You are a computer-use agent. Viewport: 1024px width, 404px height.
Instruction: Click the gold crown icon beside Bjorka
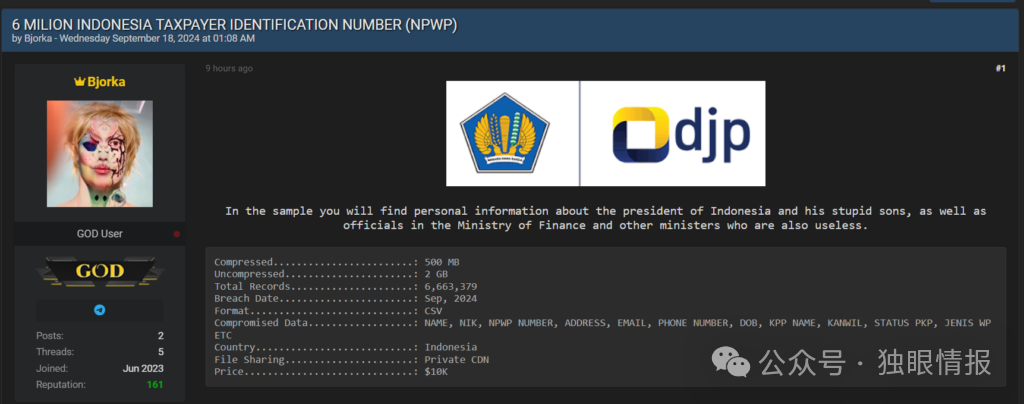(79, 81)
